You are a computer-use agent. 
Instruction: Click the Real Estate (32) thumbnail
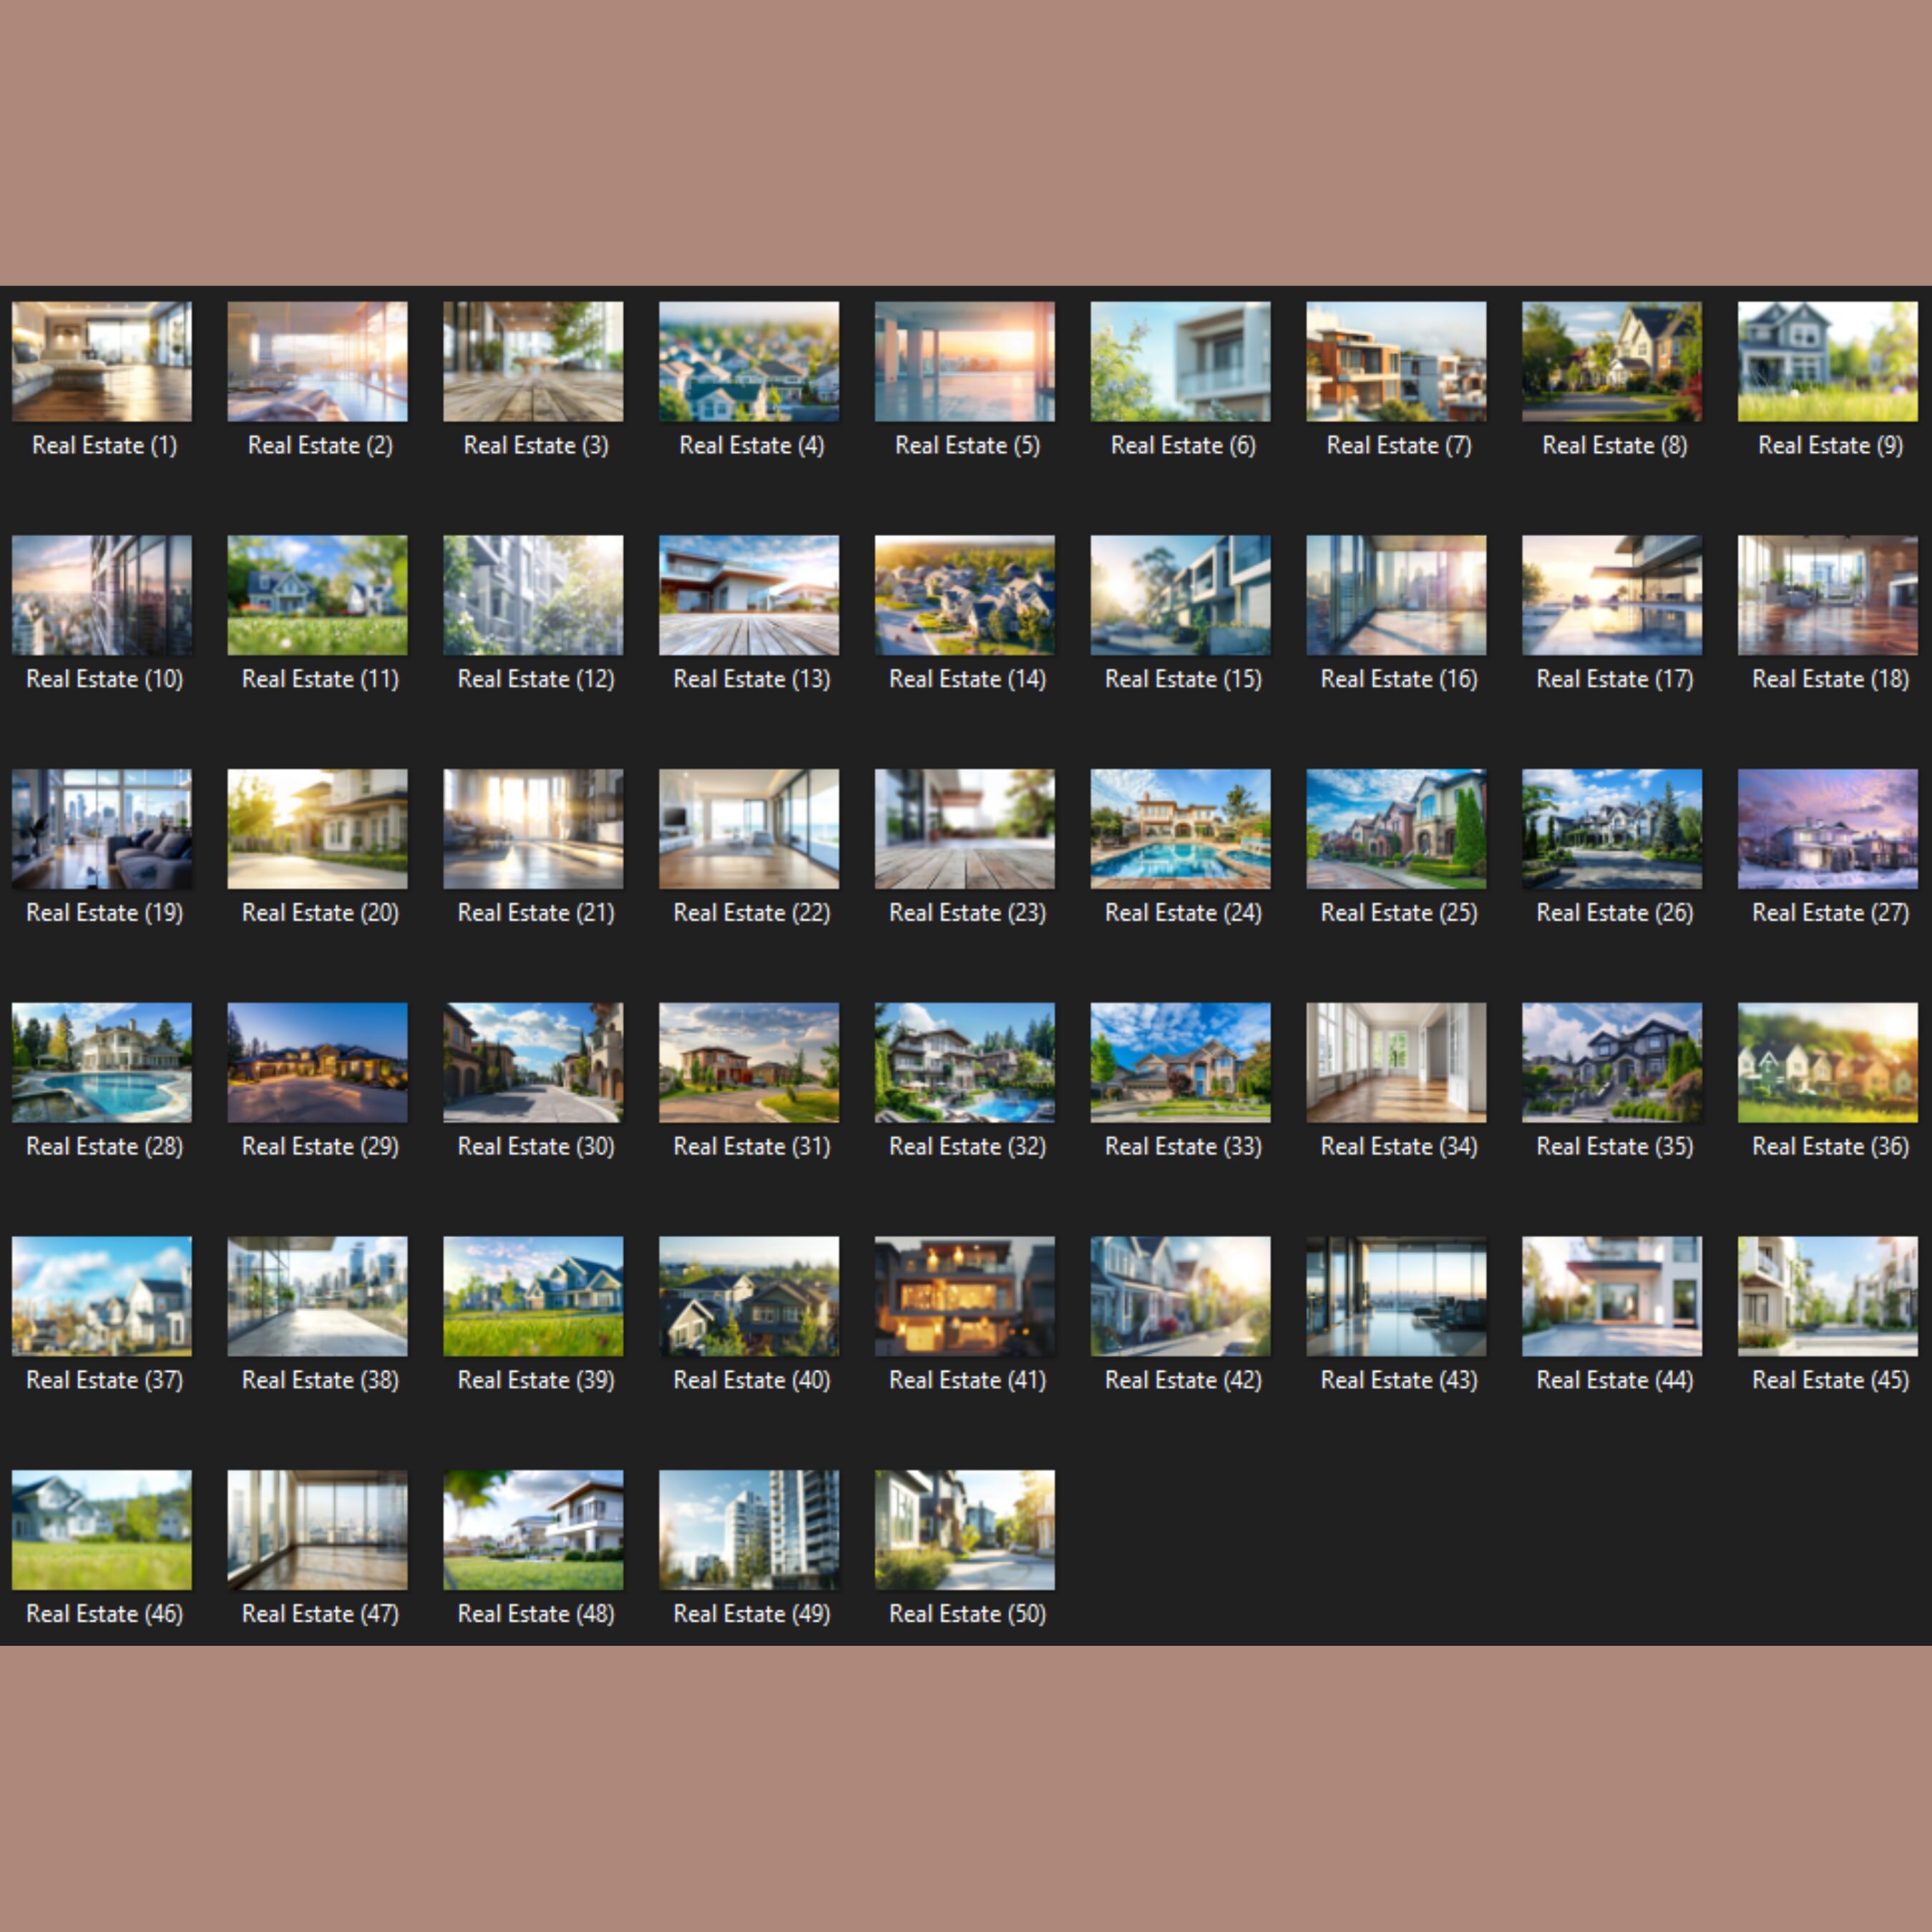pyautogui.click(x=965, y=1062)
